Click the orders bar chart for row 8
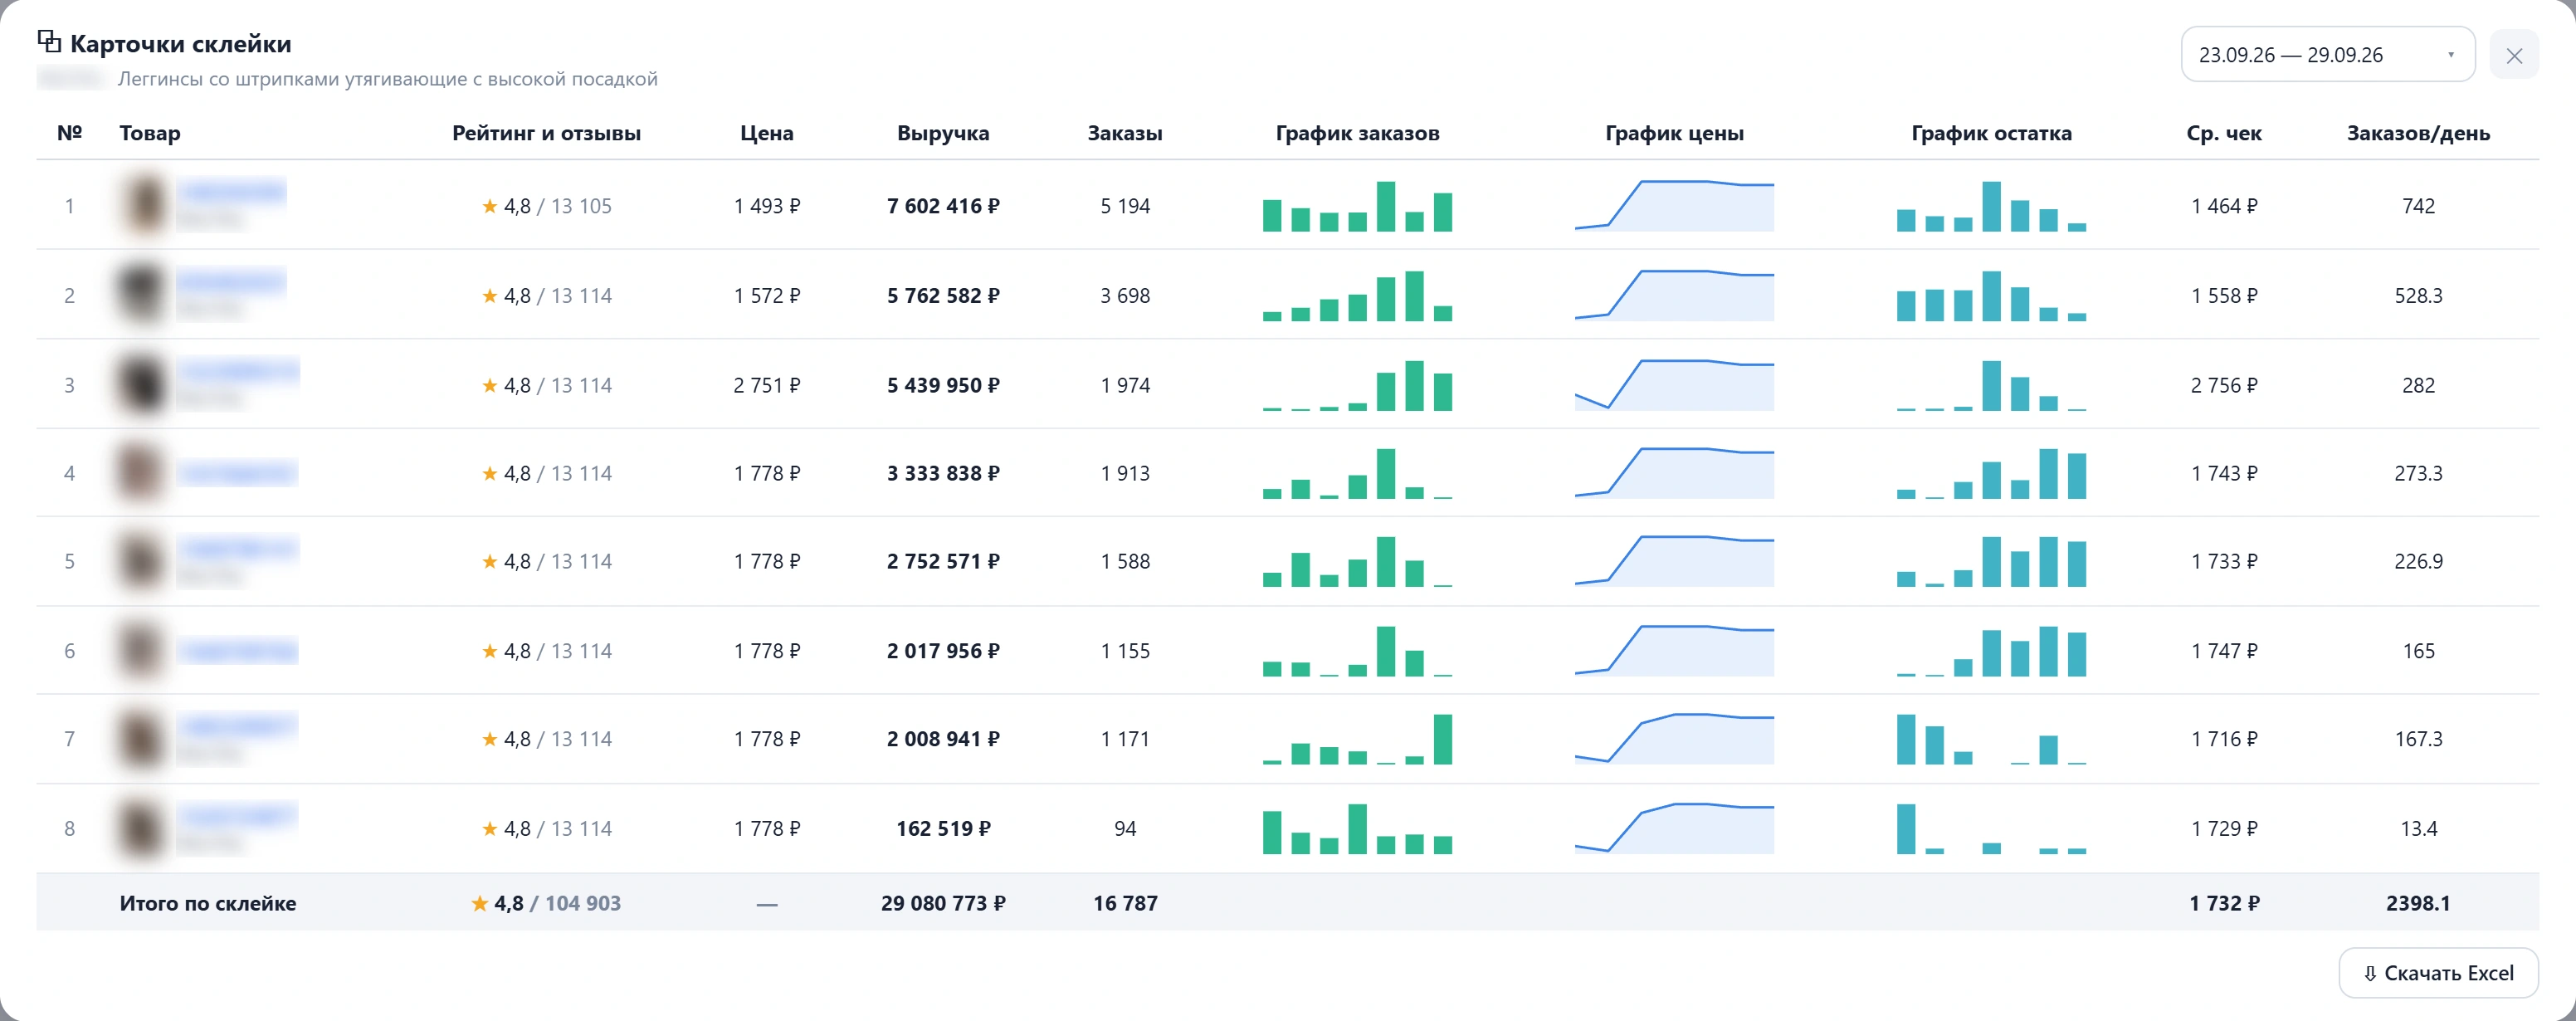 click(1357, 828)
